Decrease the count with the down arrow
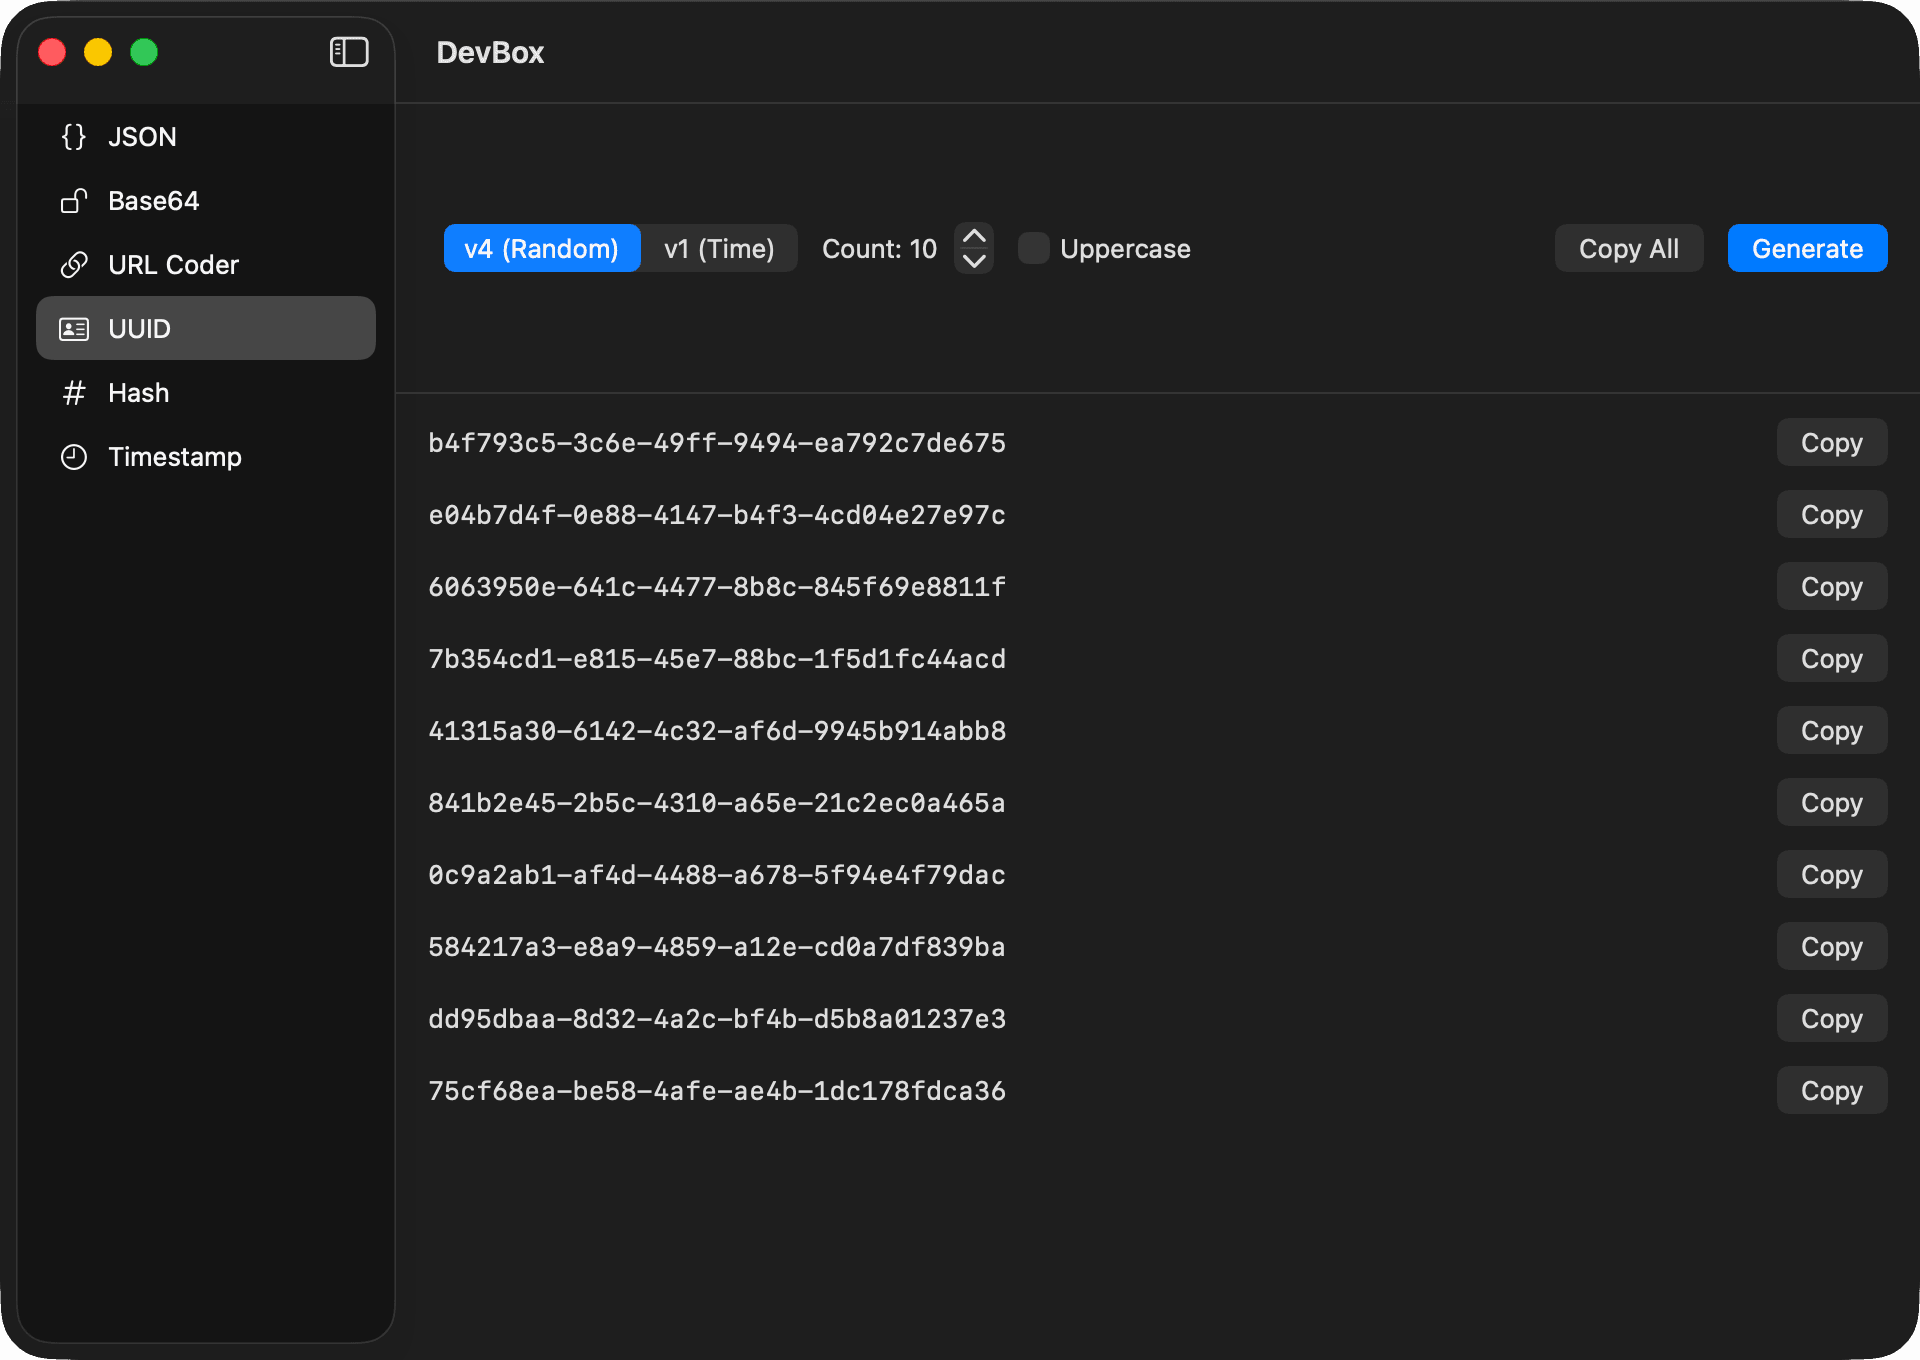The height and width of the screenshot is (1360, 1920). click(x=974, y=261)
